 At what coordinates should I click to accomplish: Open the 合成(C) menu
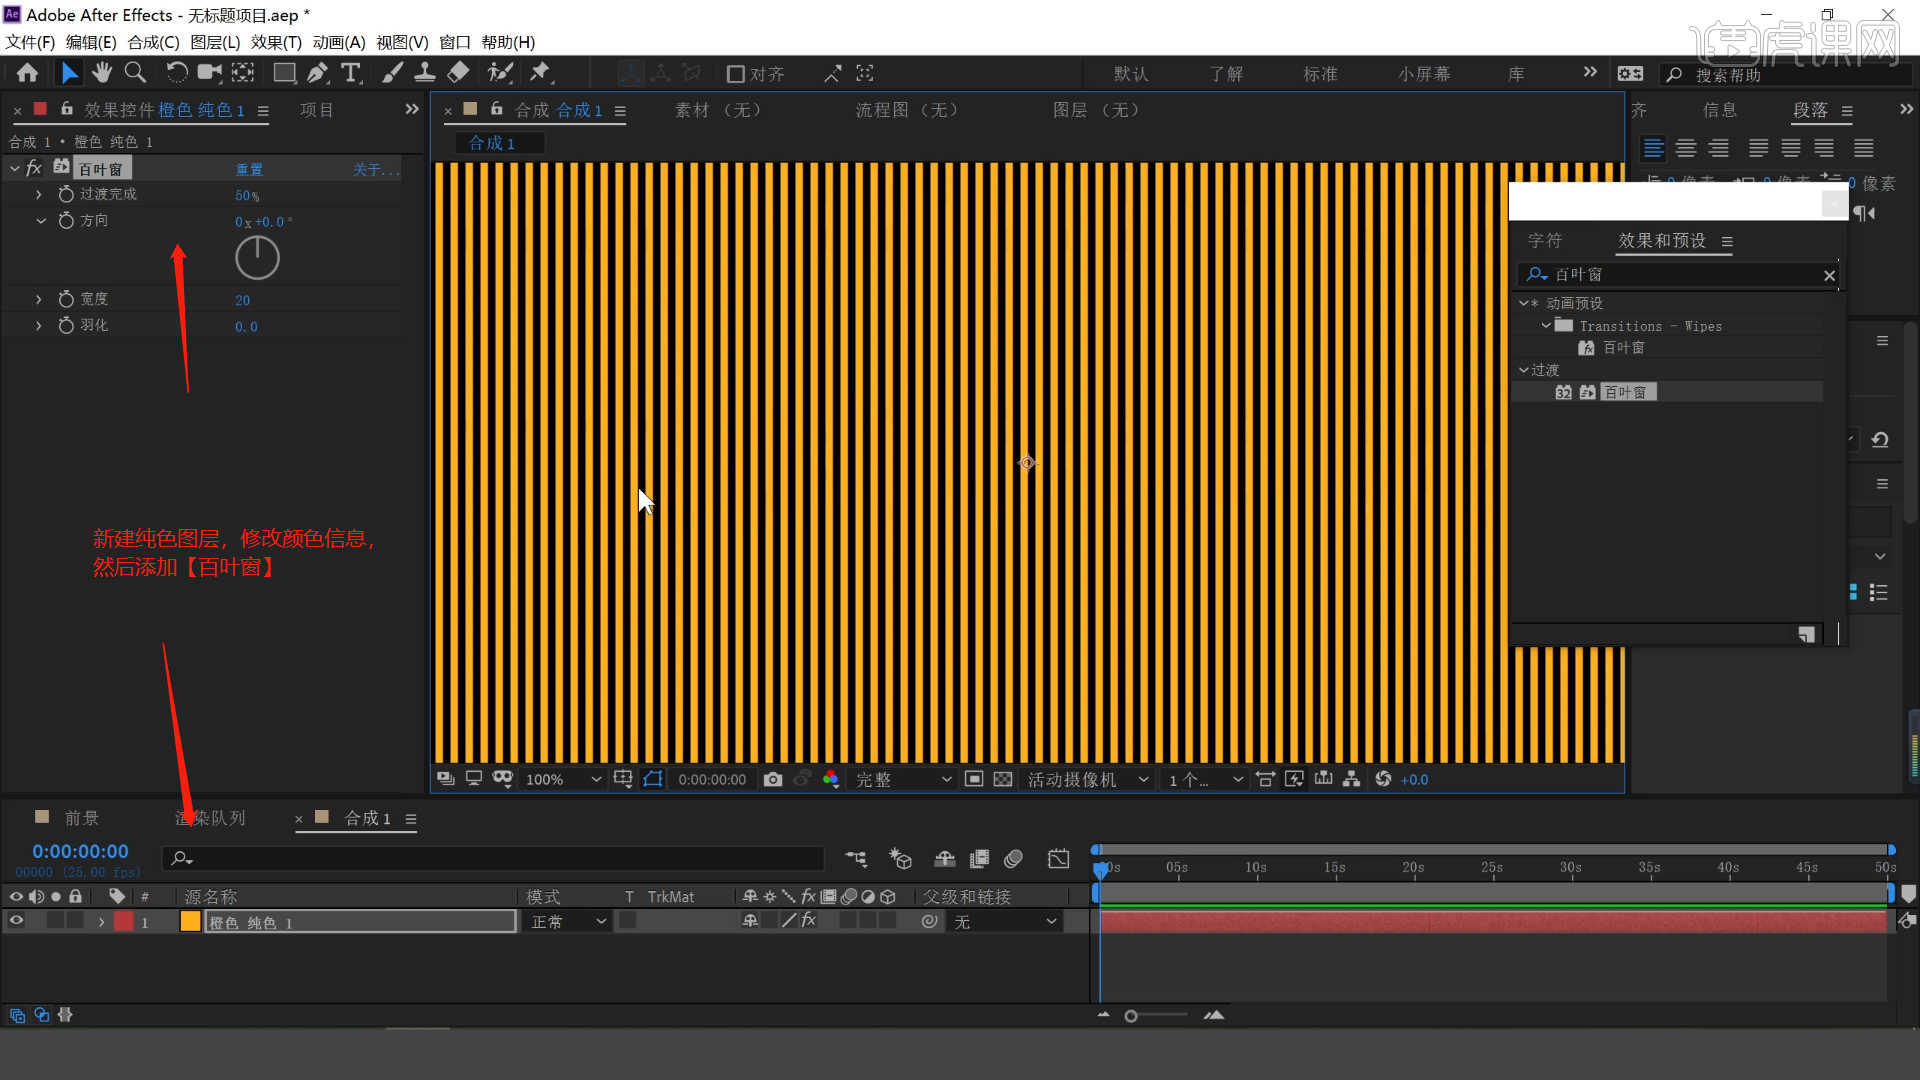[x=153, y=42]
